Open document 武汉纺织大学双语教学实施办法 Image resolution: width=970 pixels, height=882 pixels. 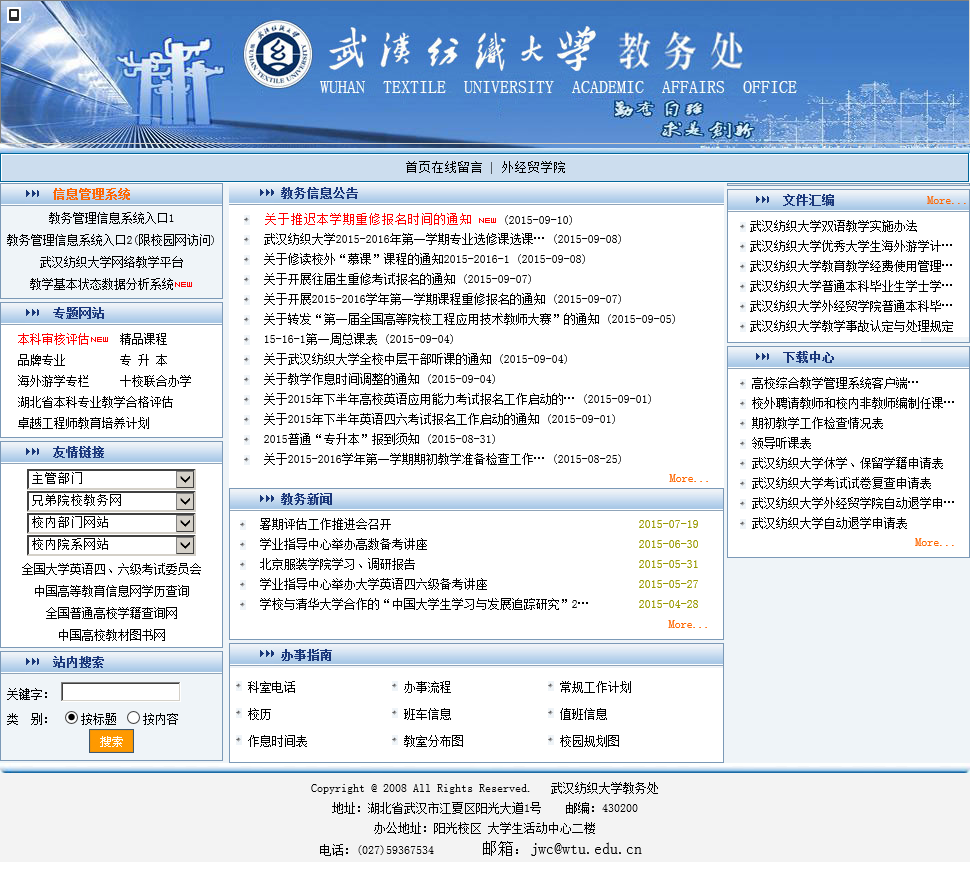[x=833, y=226]
